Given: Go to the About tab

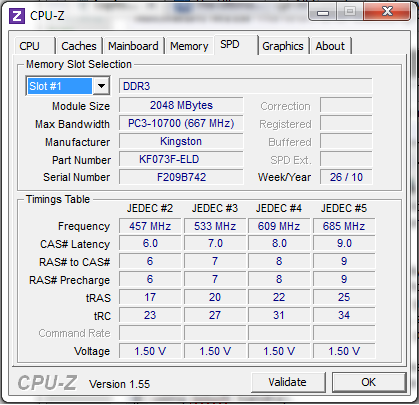Looking at the screenshot, I should [330, 46].
